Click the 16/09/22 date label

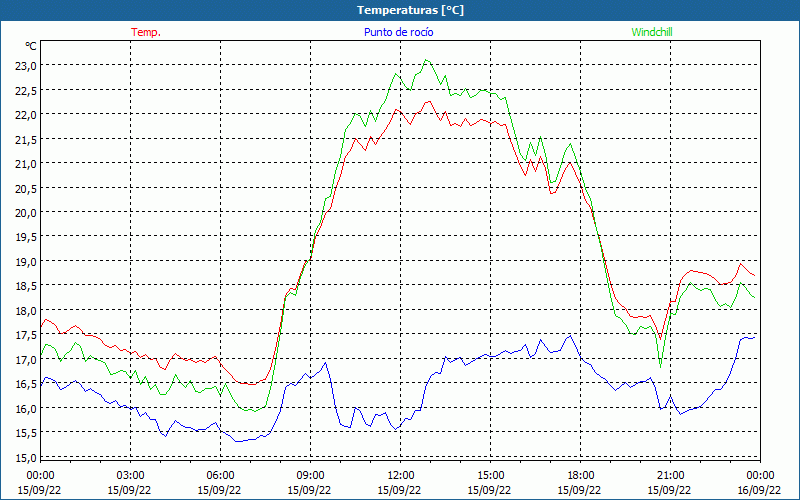click(760, 490)
